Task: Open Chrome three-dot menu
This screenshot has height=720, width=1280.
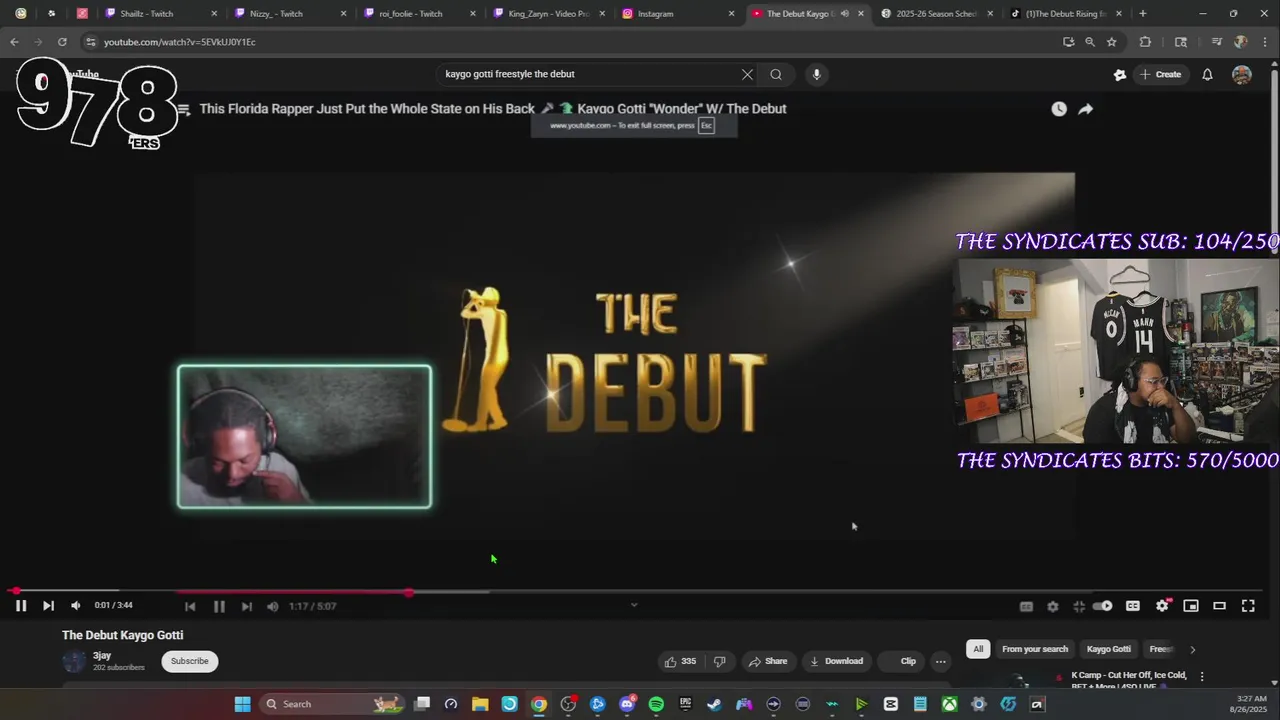Action: click(x=1265, y=42)
